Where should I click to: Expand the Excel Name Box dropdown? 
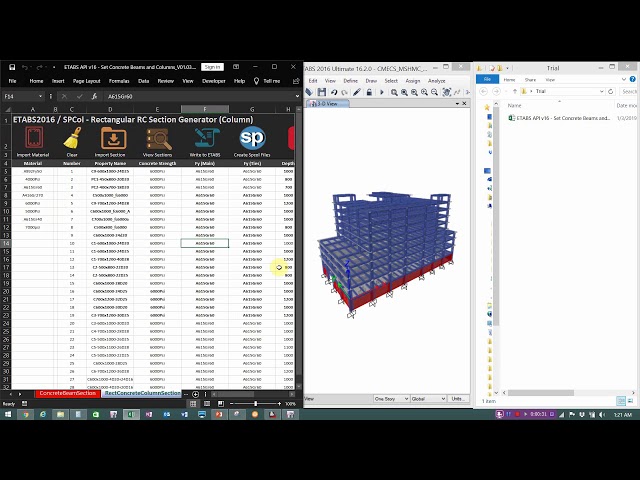pyautogui.click(x=40, y=96)
